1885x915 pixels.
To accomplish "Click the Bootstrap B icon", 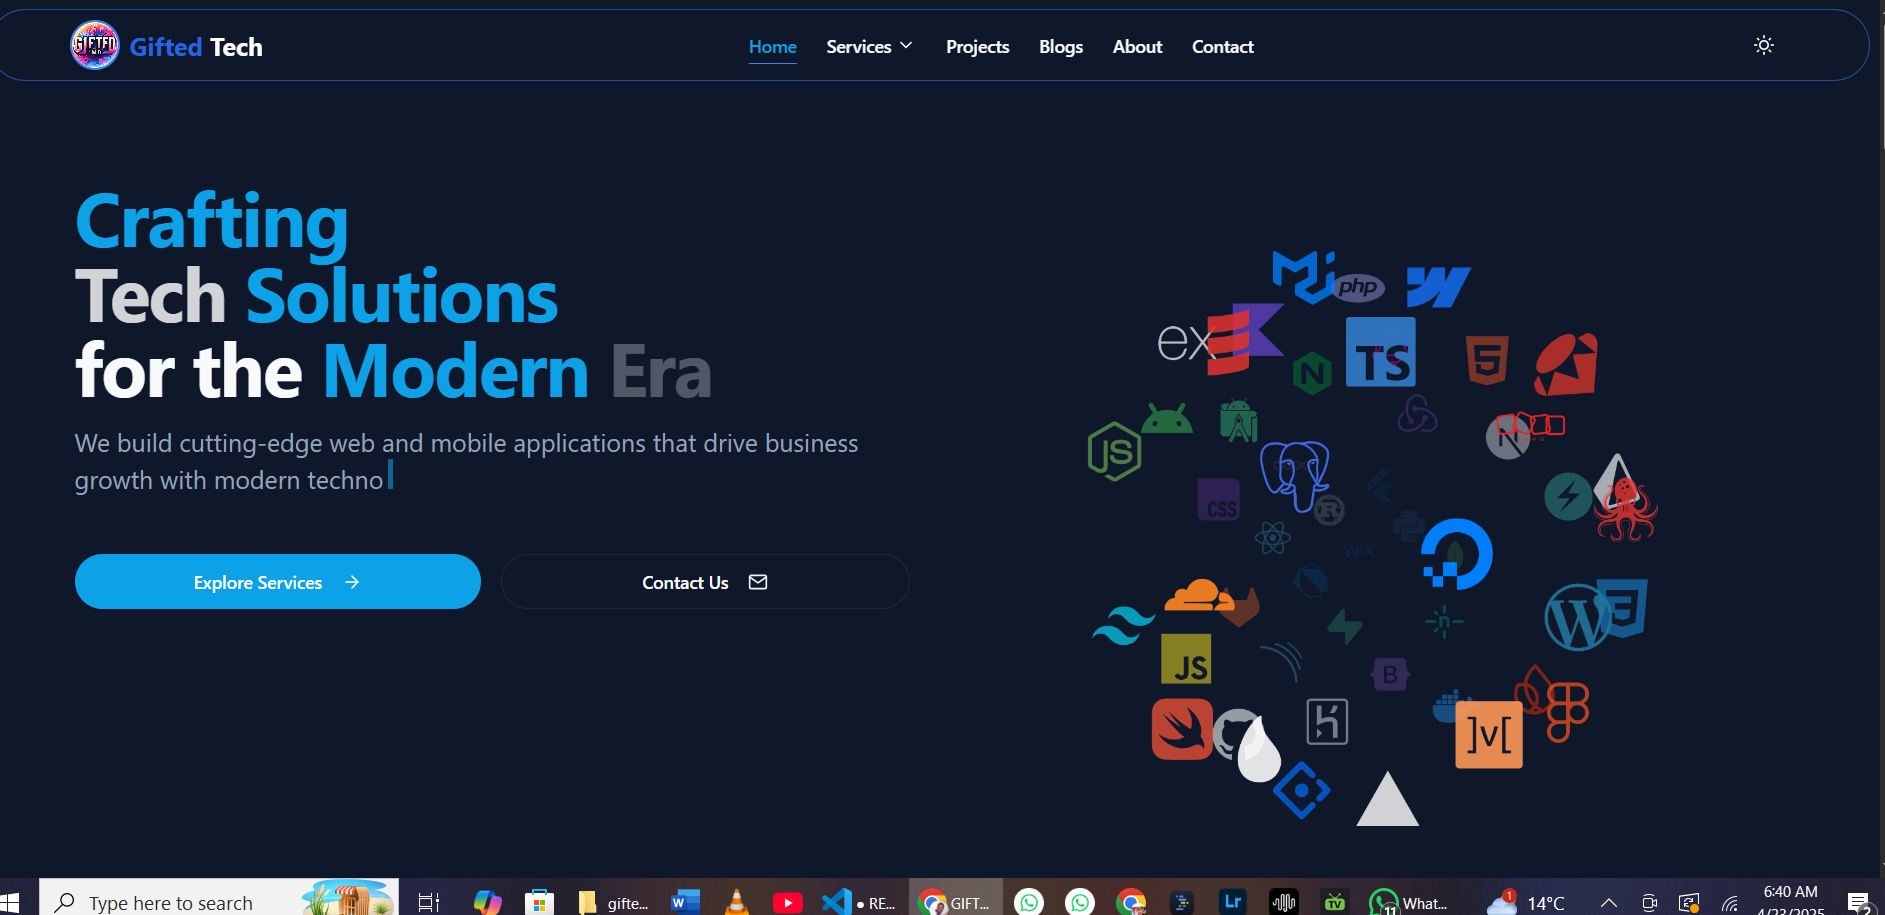I will point(1390,675).
